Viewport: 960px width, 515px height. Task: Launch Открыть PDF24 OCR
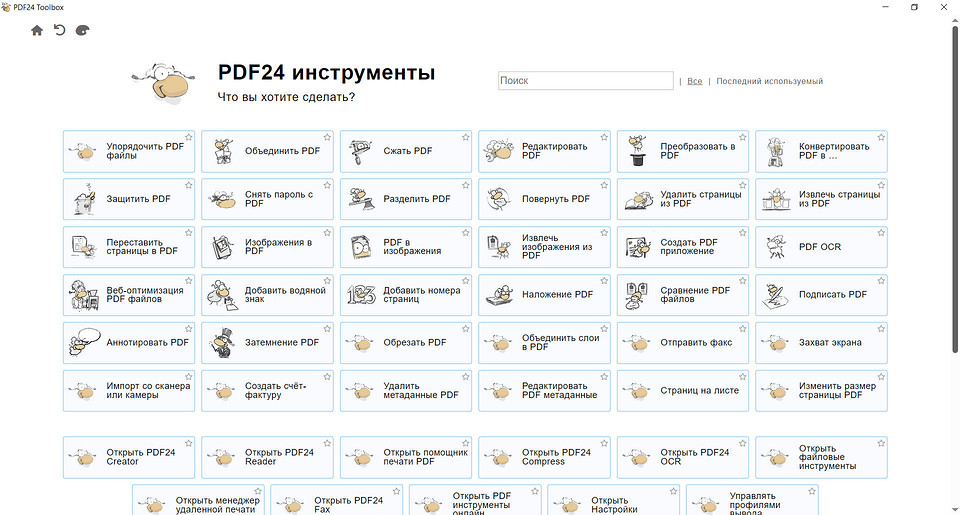coord(683,457)
